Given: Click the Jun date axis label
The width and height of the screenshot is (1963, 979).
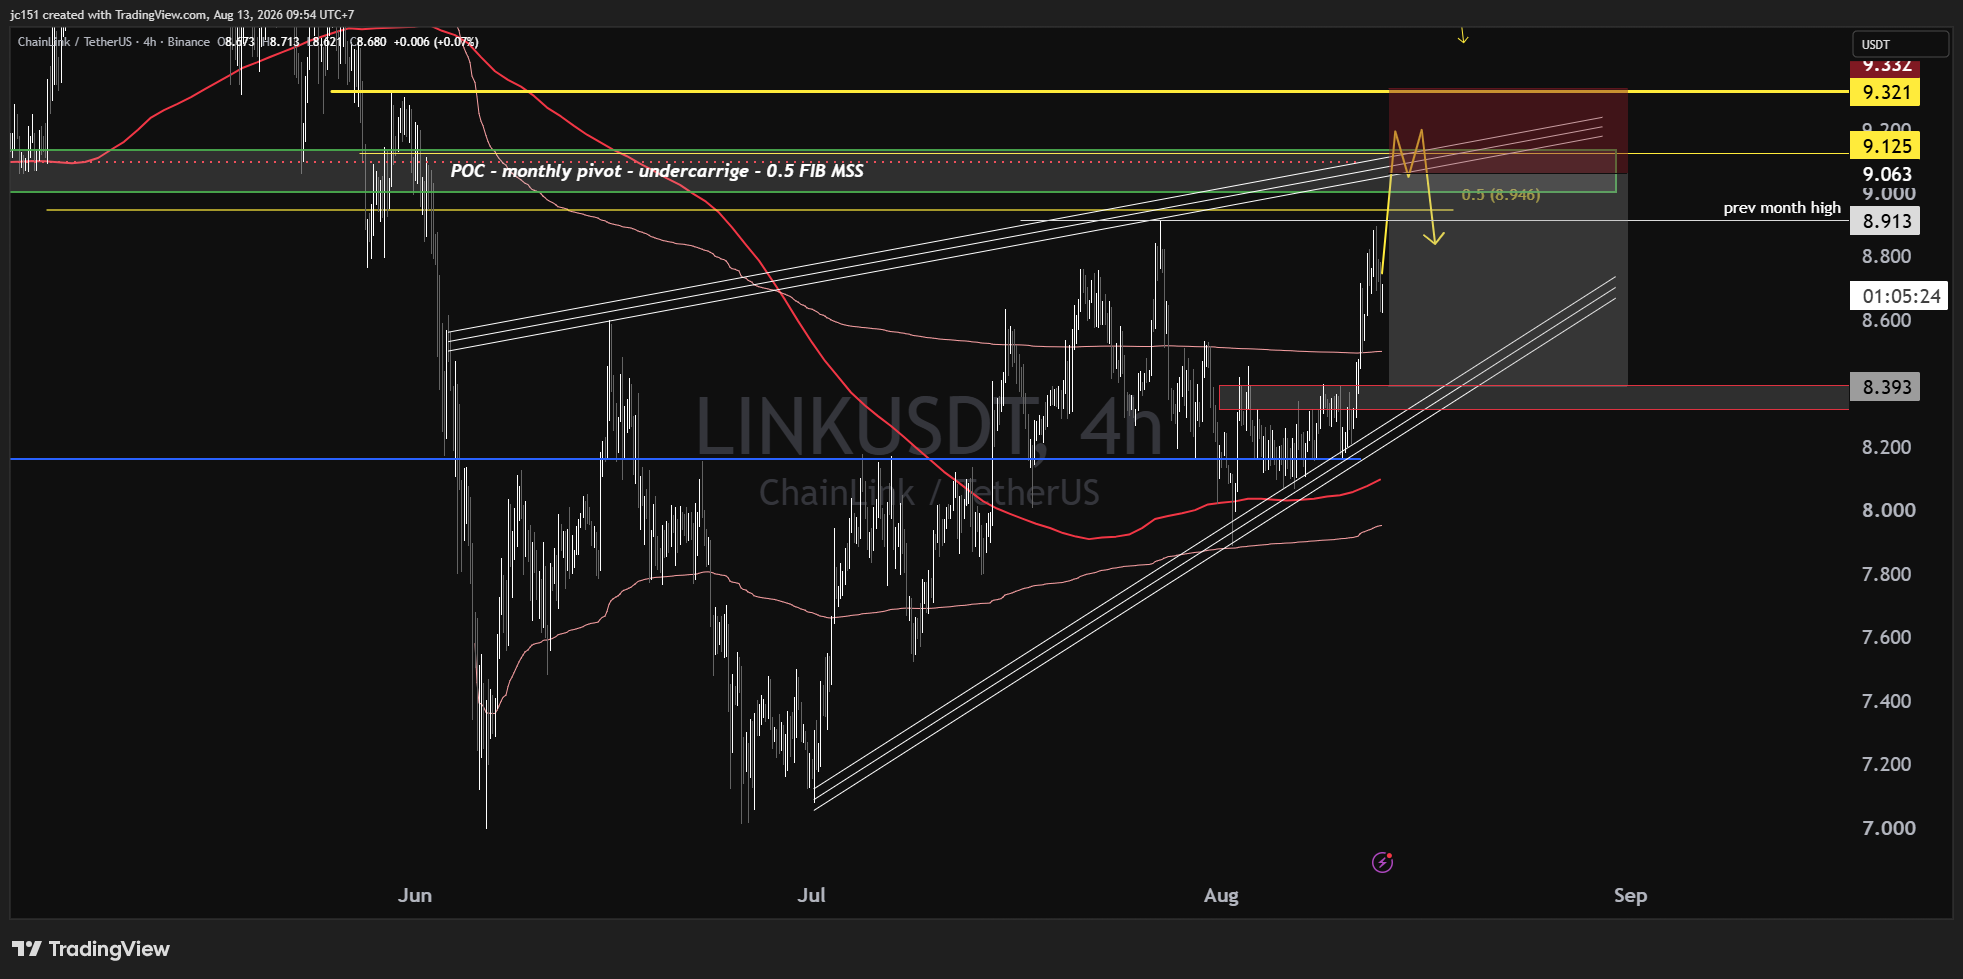Looking at the screenshot, I should pyautogui.click(x=415, y=895).
